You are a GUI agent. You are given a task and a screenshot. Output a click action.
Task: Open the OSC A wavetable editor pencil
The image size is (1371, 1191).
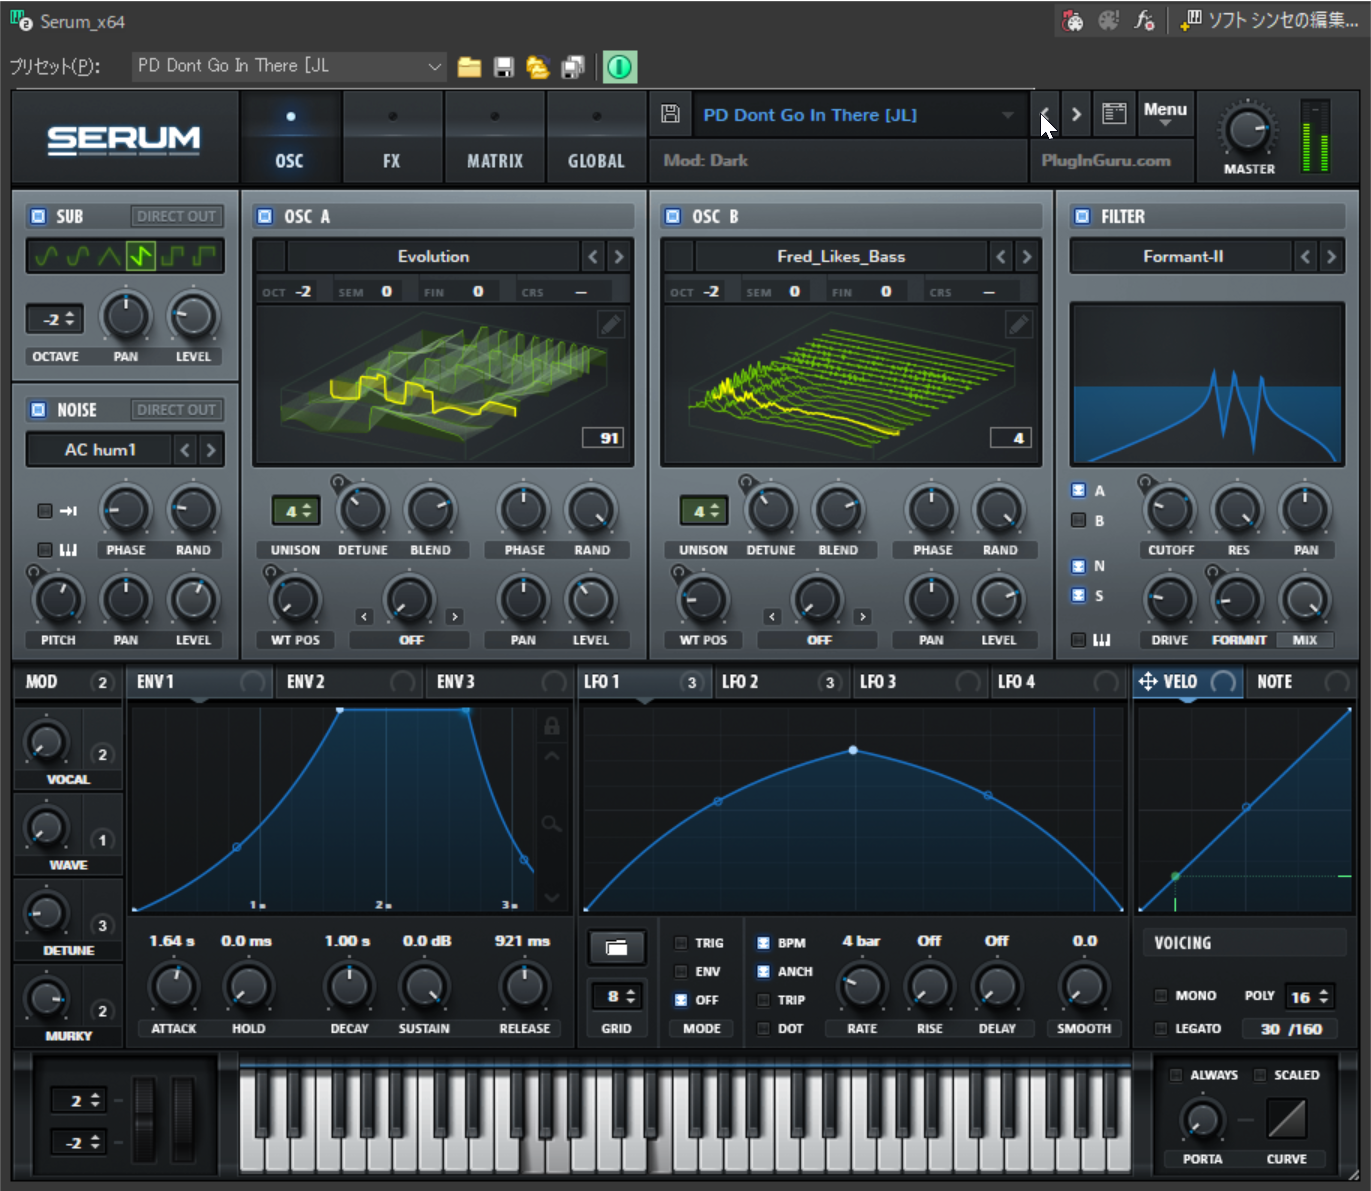click(611, 324)
